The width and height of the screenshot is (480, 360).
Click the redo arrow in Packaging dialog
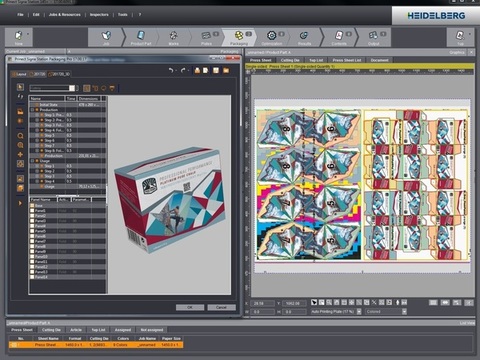pos(183,70)
